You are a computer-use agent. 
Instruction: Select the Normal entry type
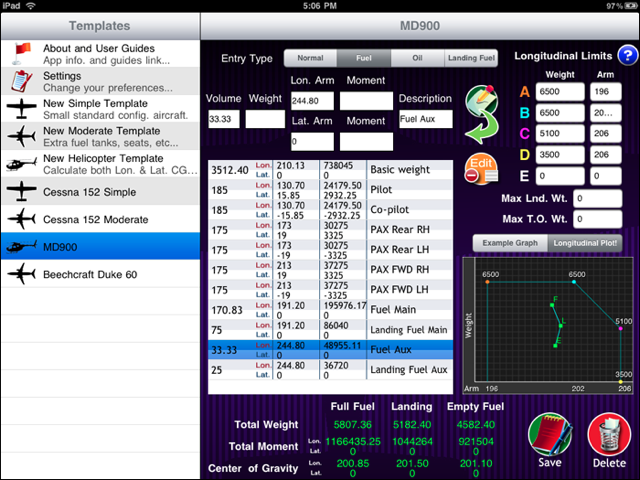[310, 59]
